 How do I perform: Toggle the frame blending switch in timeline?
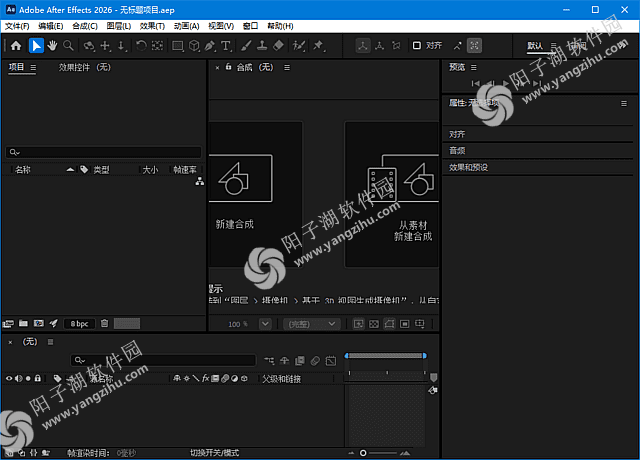pos(300,360)
